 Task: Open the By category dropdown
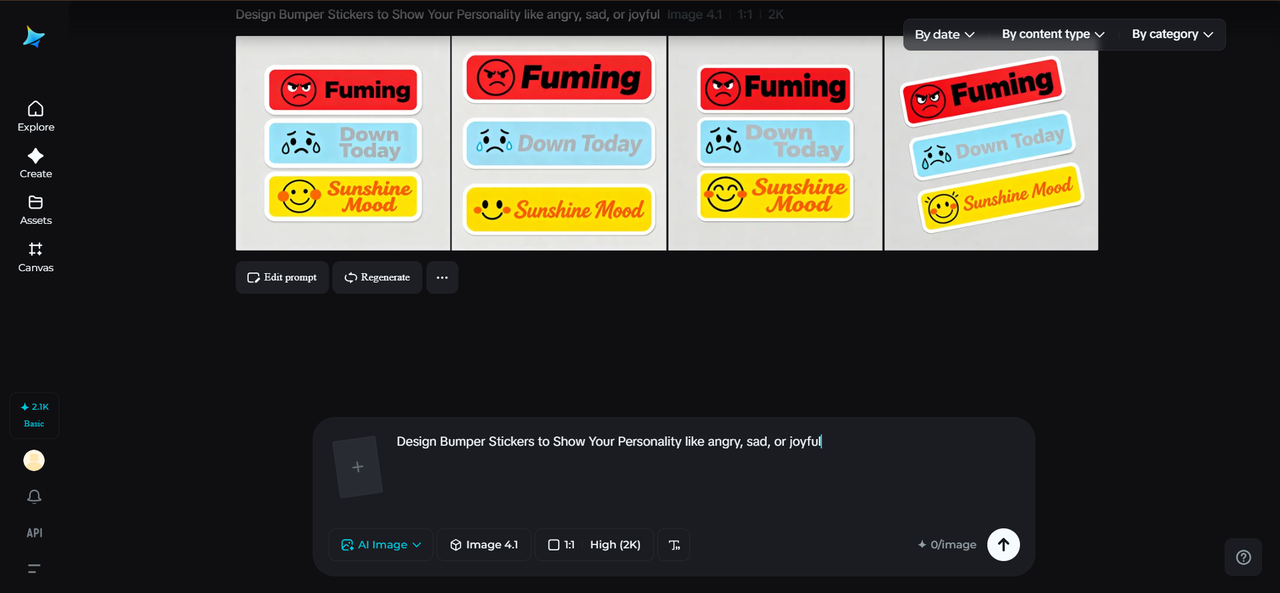(1172, 34)
